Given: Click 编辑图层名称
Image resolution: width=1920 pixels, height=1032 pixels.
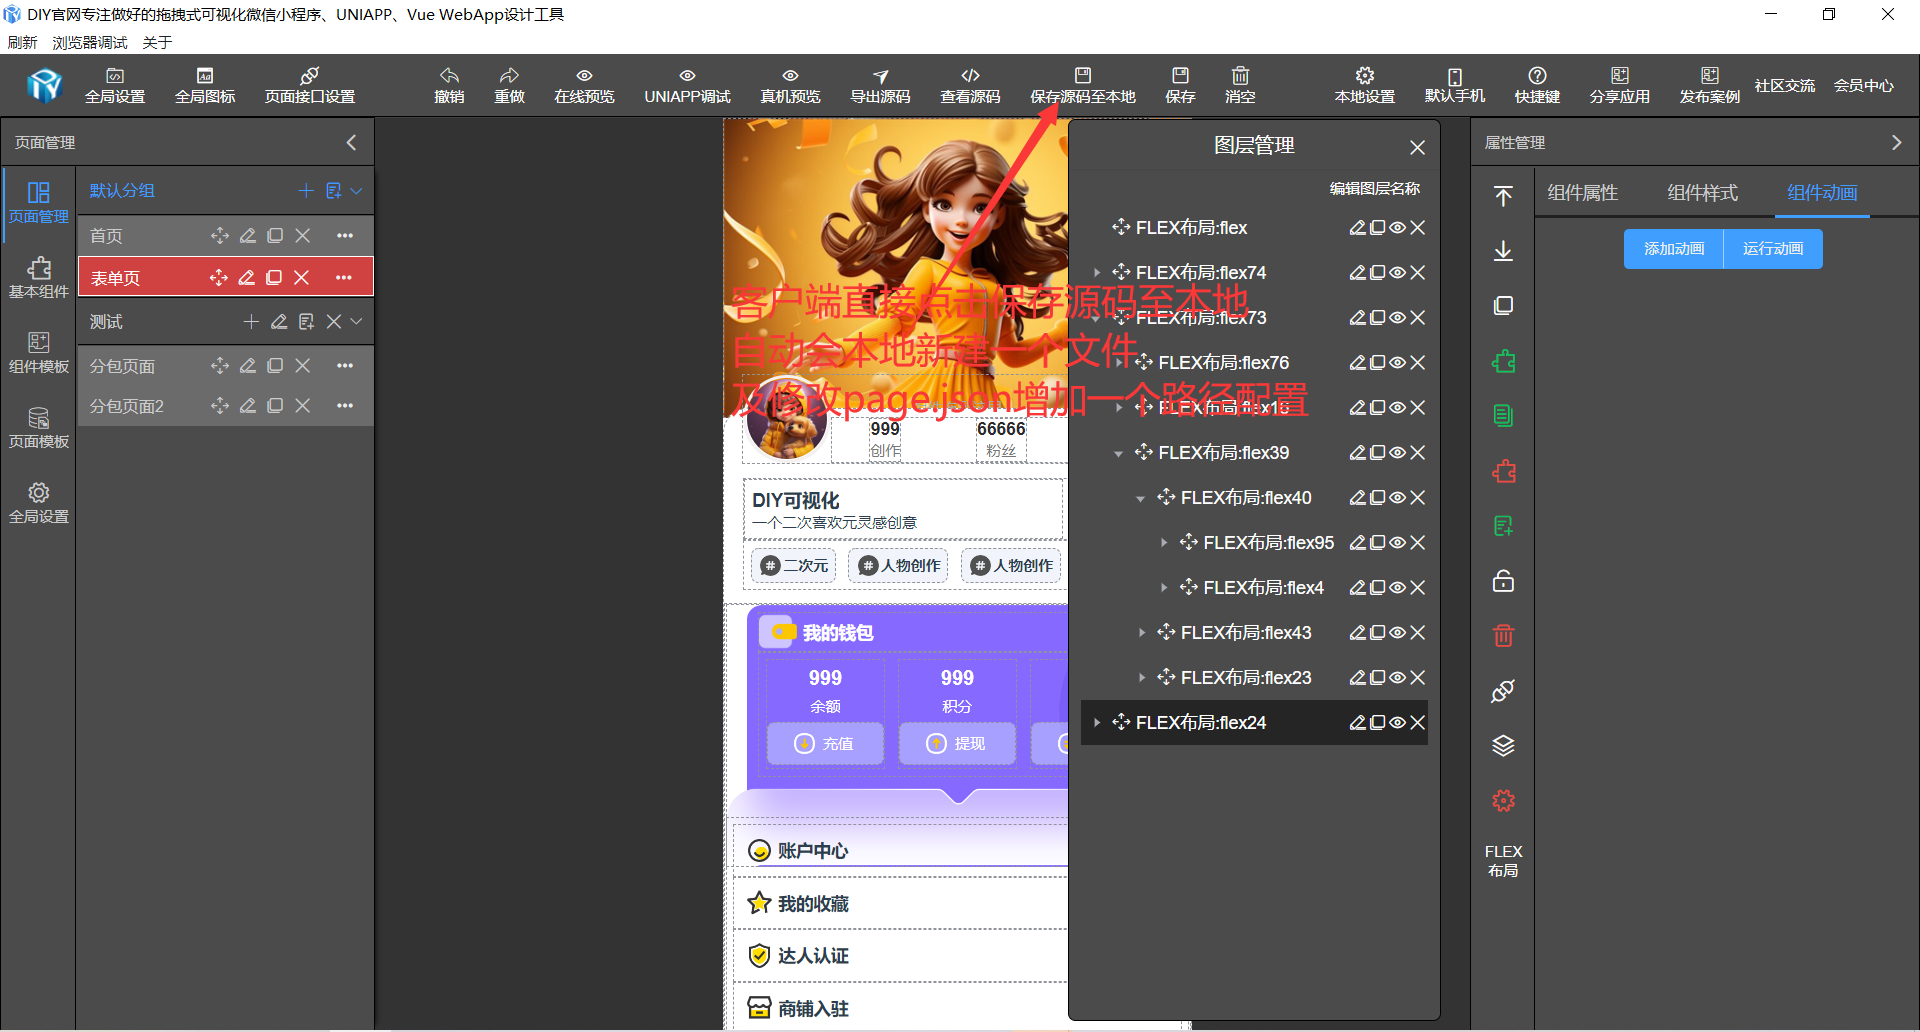Looking at the screenshot, I should pyautogui.click(x=1374, y=188).
